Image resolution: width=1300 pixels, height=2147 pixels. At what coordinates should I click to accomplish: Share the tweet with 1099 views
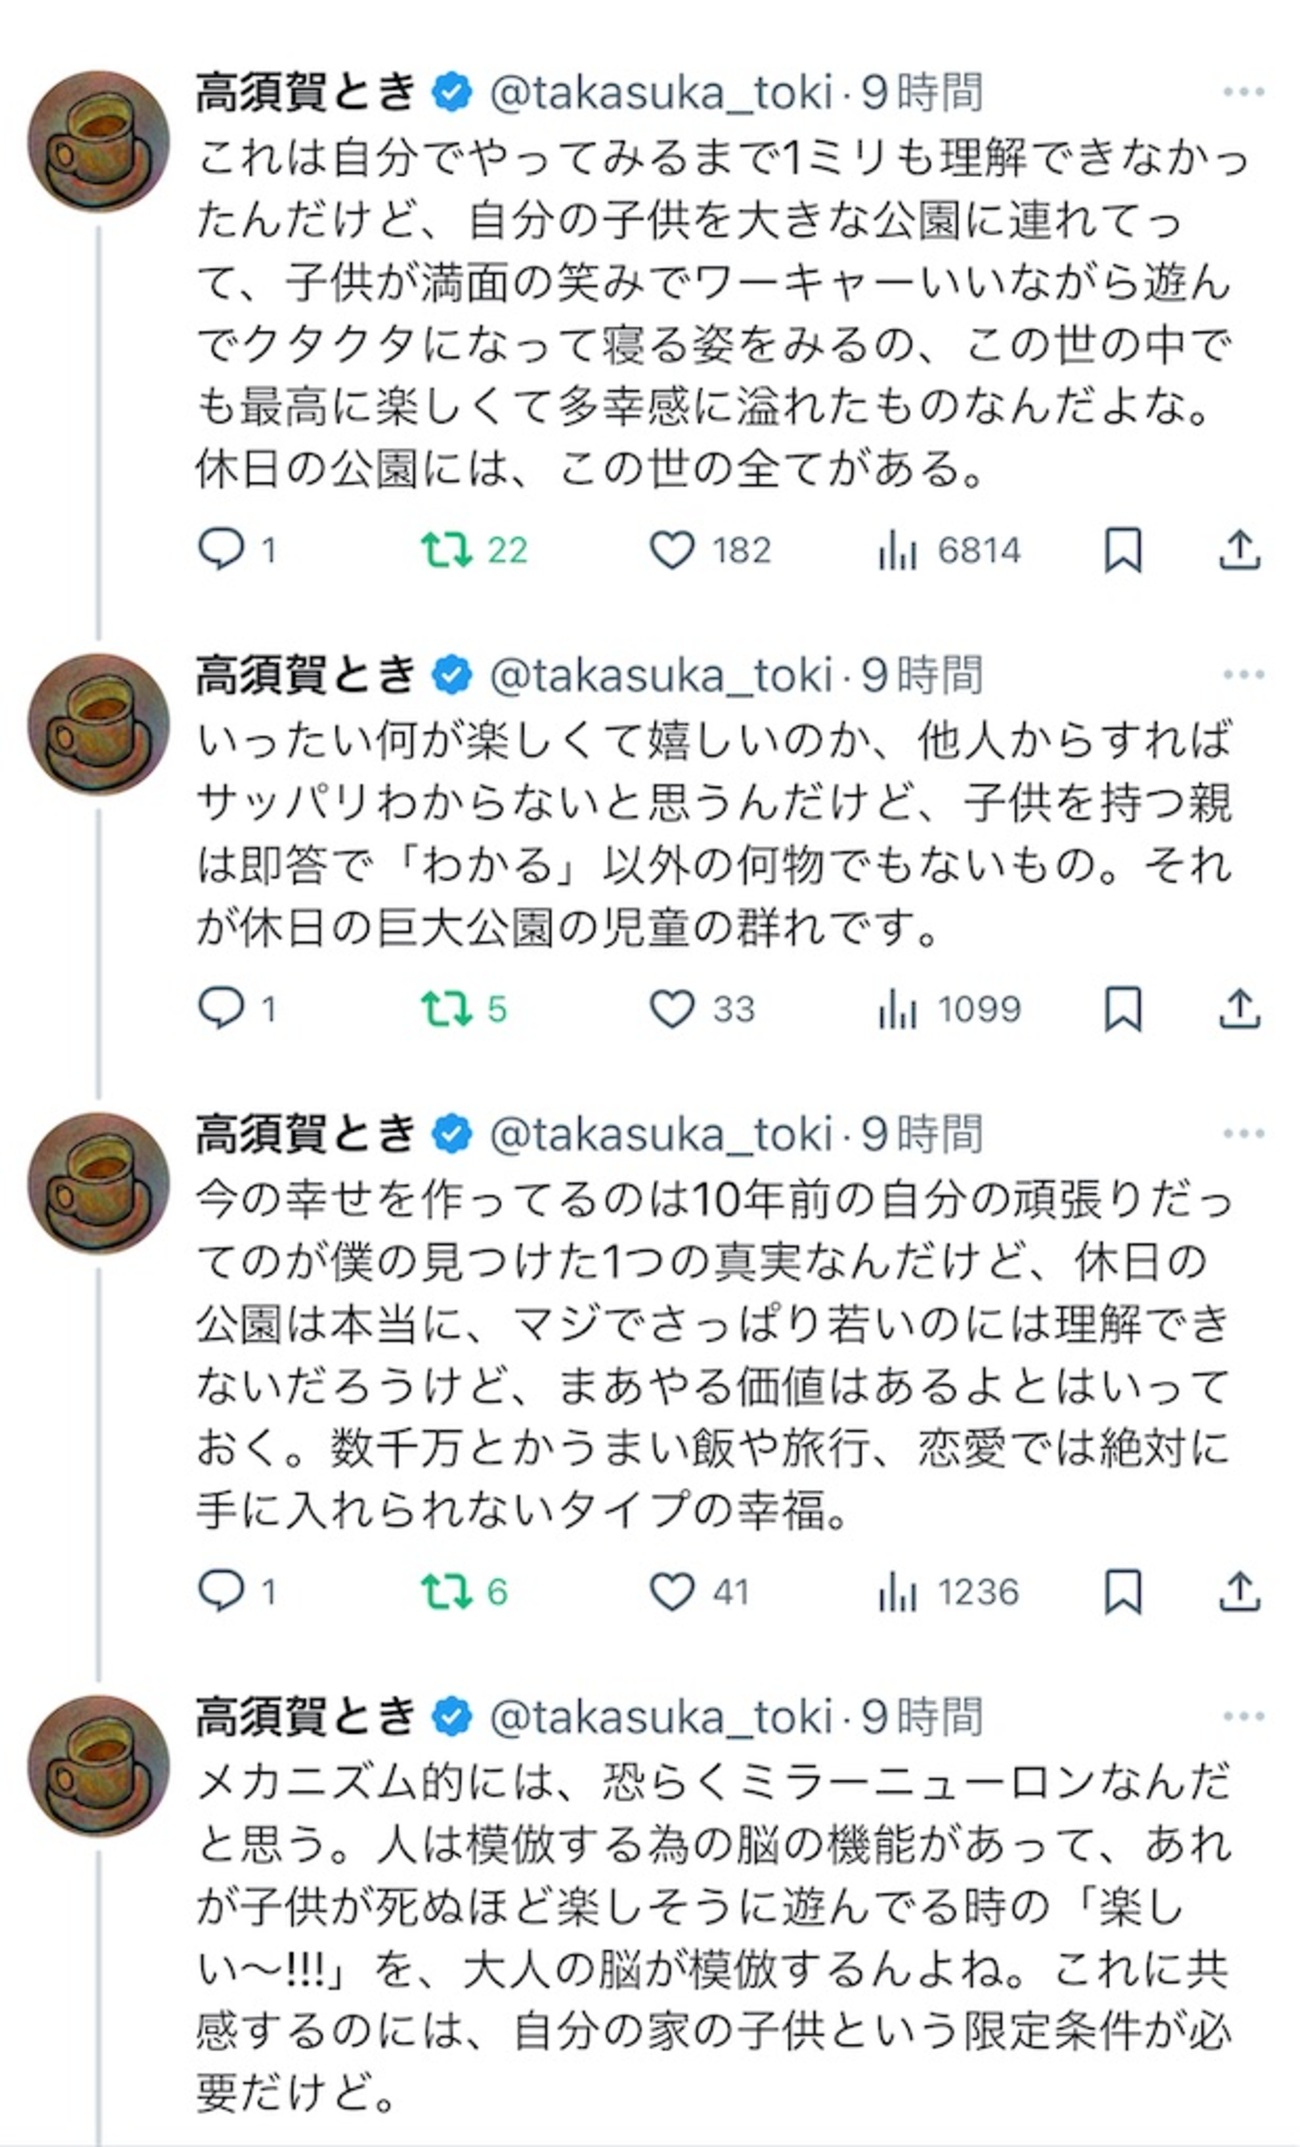click(x=1239, y=1009)
